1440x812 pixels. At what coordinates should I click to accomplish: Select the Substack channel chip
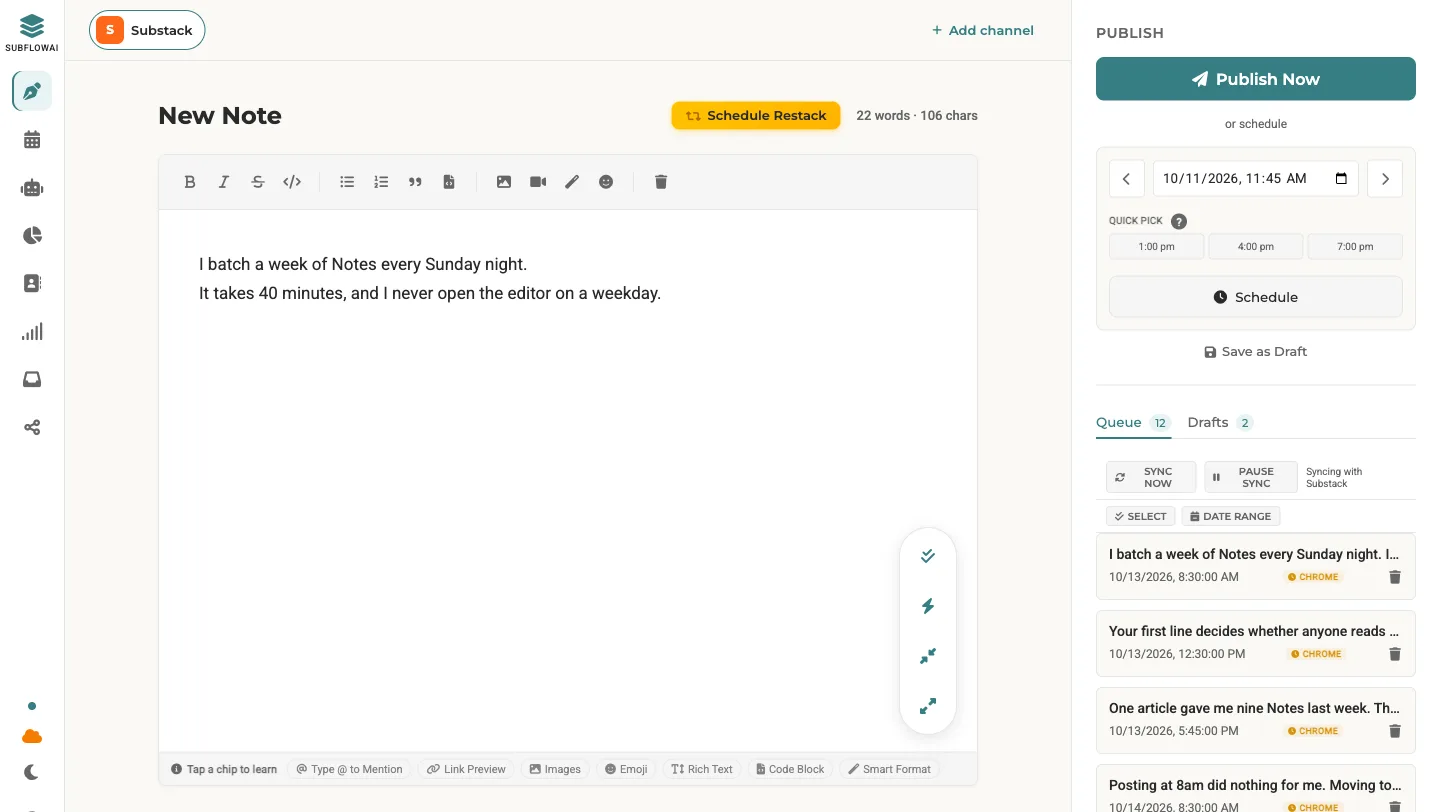coord(147,30)
